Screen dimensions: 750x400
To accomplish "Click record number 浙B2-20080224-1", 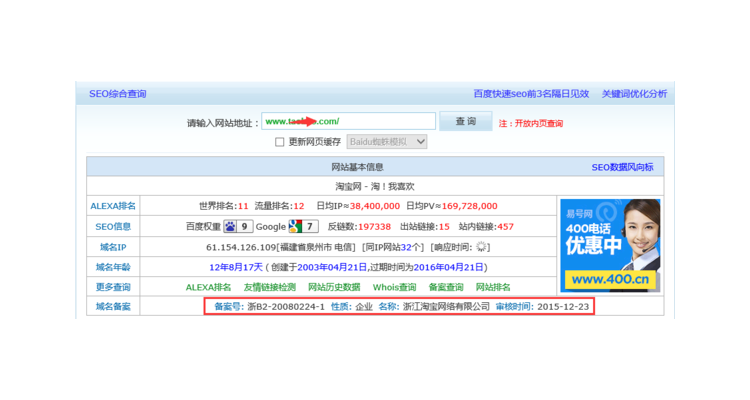I will click(286, 306).
